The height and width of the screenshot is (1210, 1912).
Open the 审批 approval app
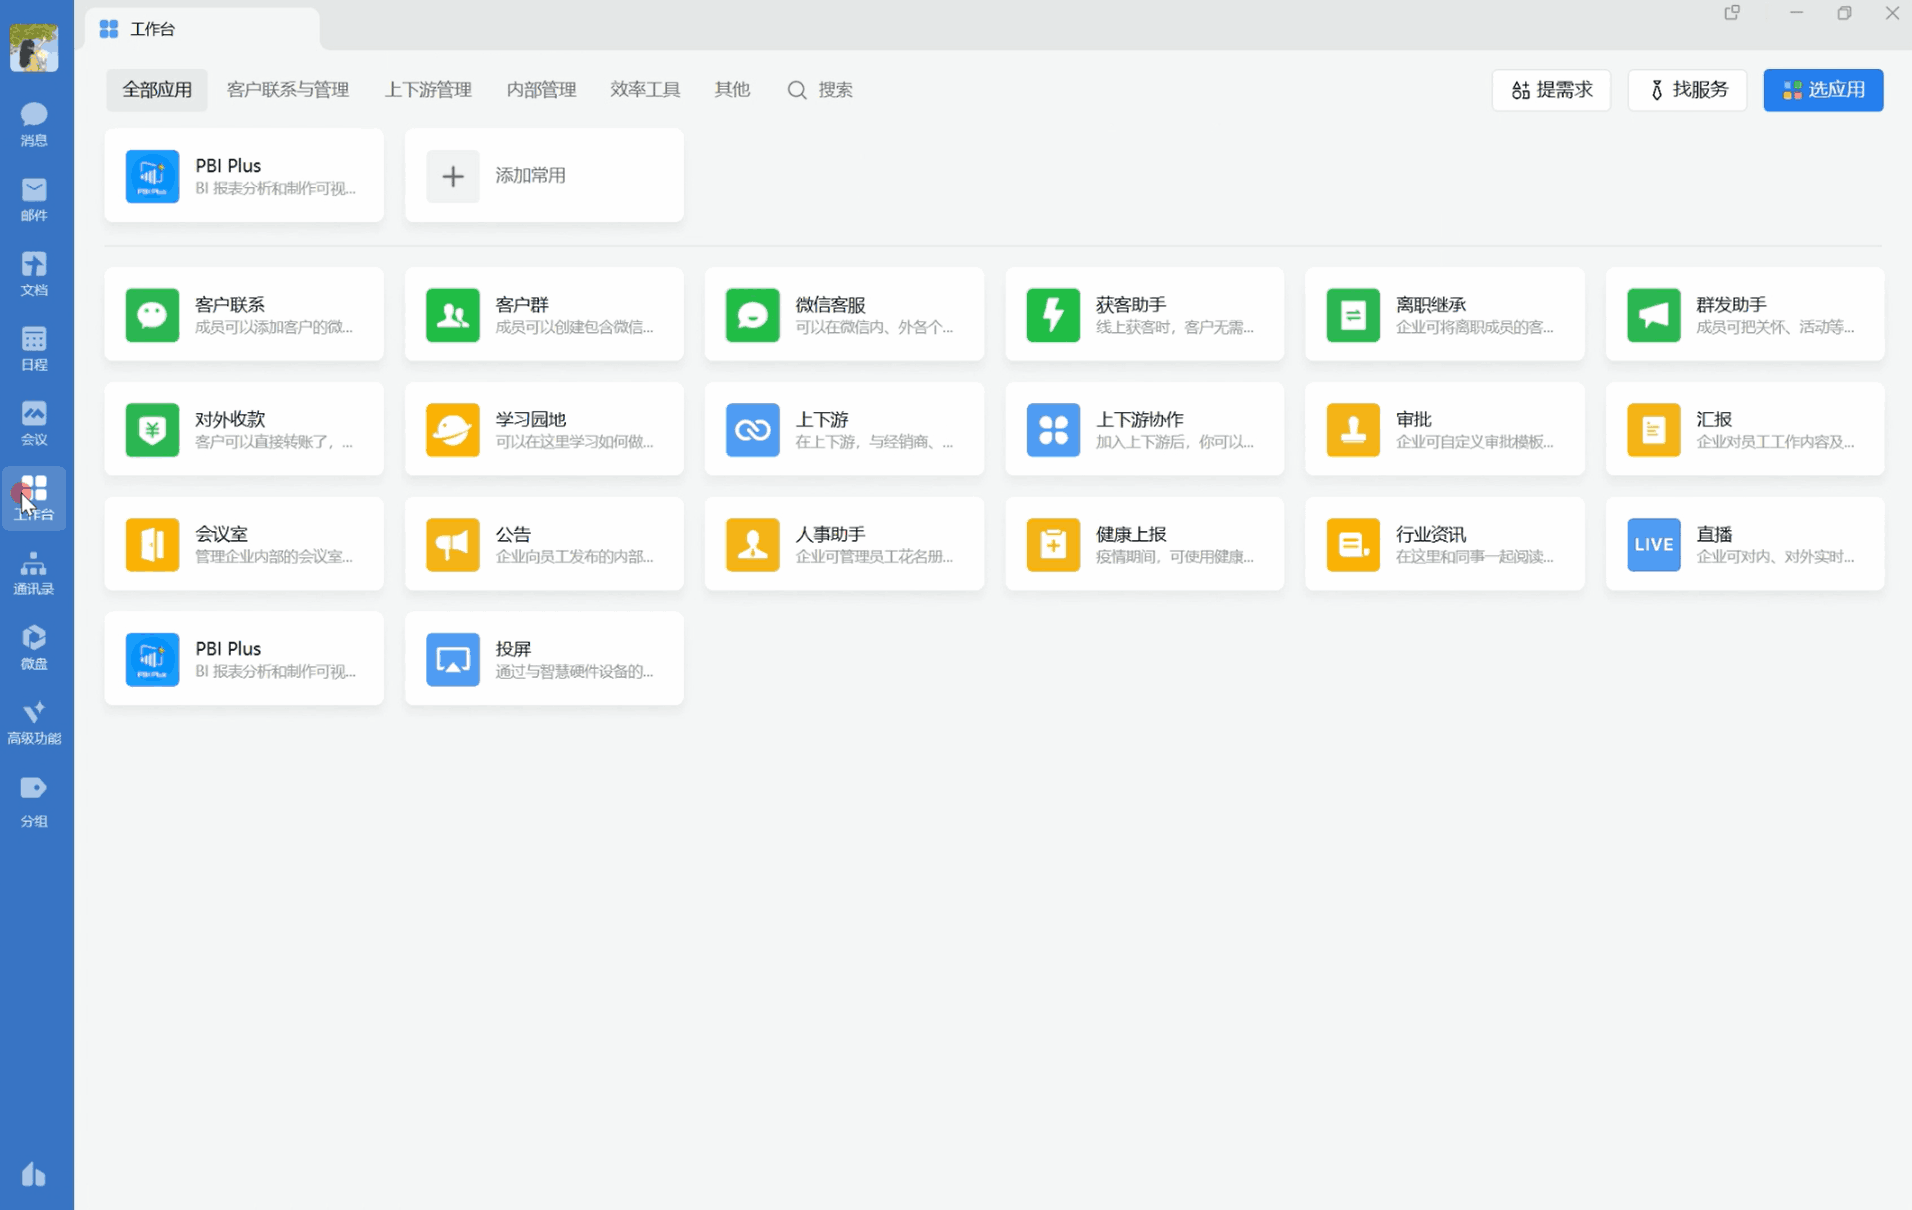click(1445, 429)
